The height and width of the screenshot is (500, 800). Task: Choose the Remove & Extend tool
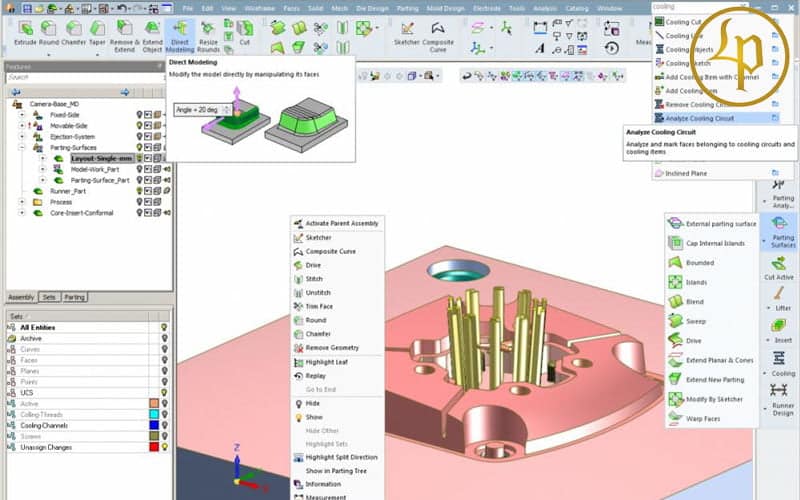click(124, 36)
